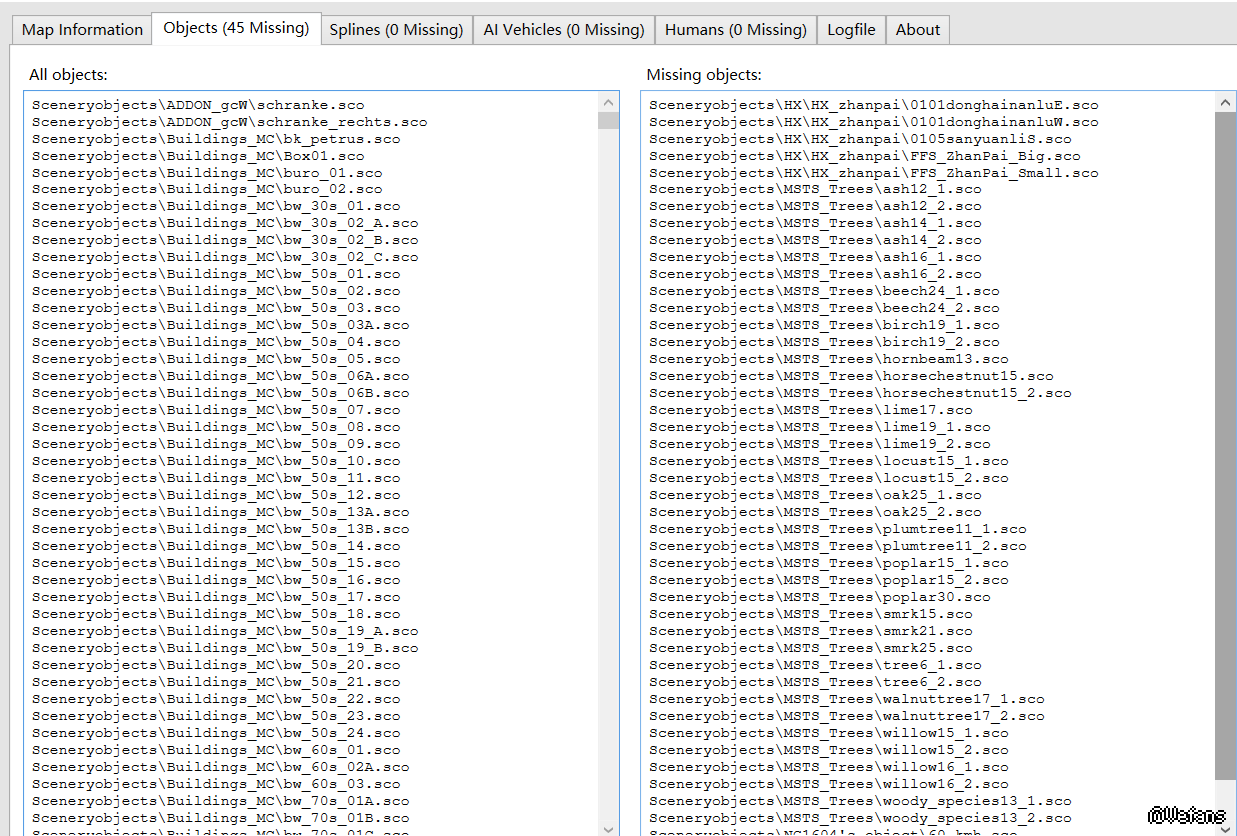Image resolution: width=1237 pixels, height=836 pixels.
Task: Switch to Splines (0 Missing) tab
Action: click(x=396, y=30)
